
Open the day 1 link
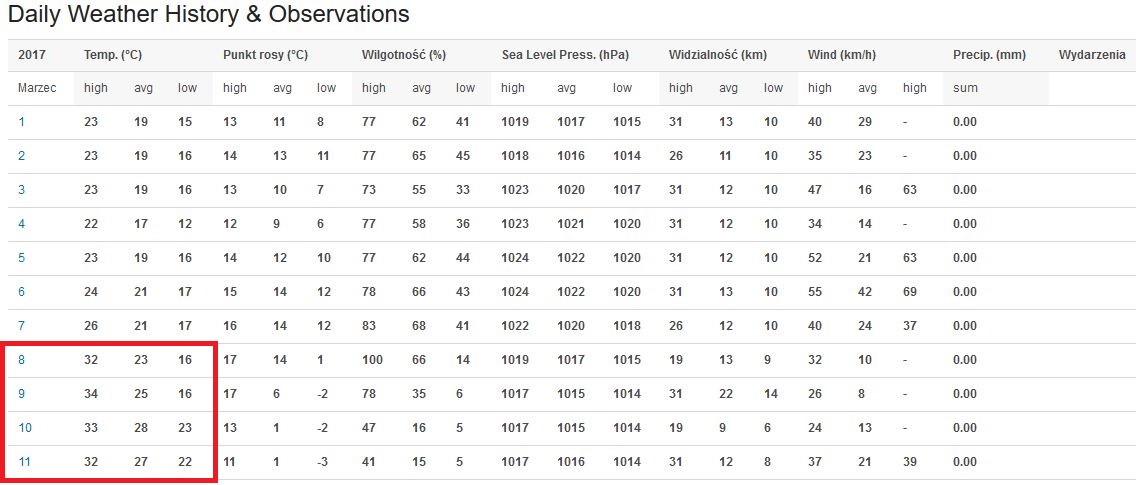[22, 122]
